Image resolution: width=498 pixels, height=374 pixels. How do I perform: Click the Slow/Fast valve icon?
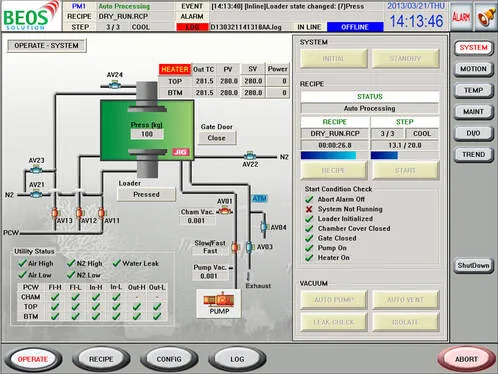[235, 247]
